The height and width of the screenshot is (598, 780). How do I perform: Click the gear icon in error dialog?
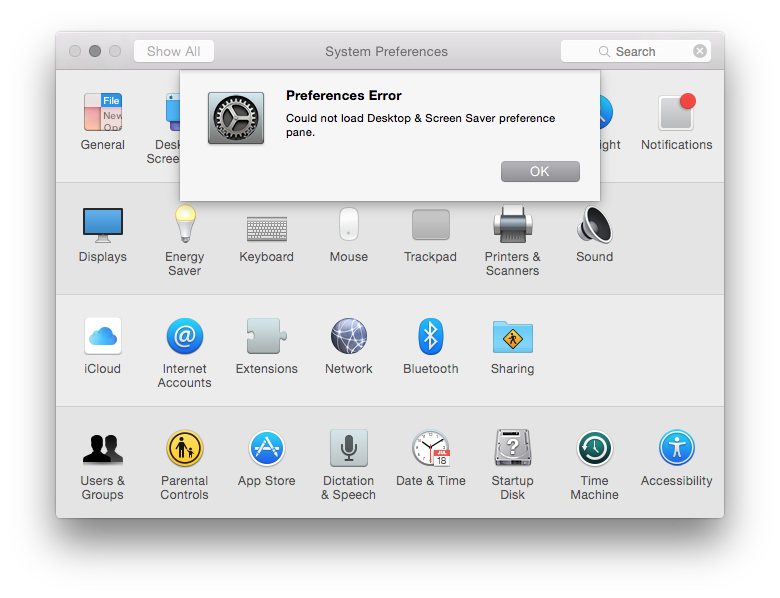tap(236, 118)
